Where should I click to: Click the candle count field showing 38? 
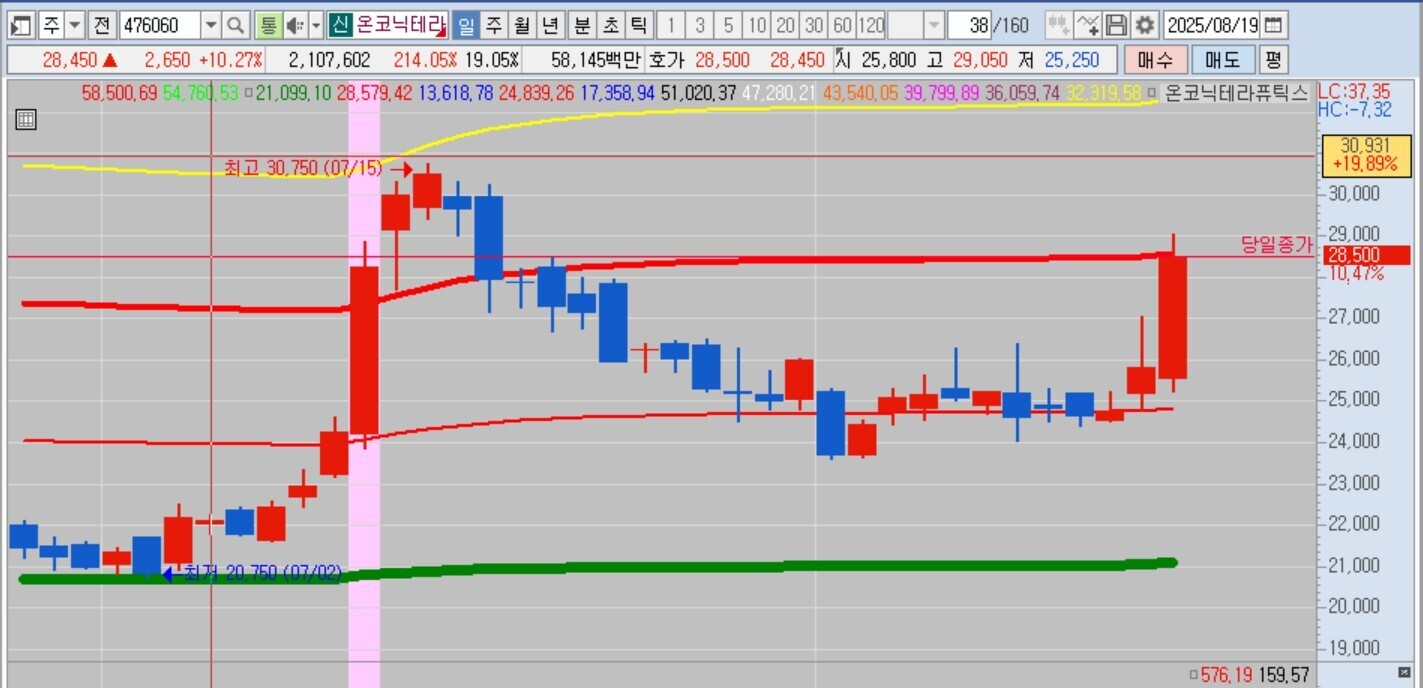point(968,25)
